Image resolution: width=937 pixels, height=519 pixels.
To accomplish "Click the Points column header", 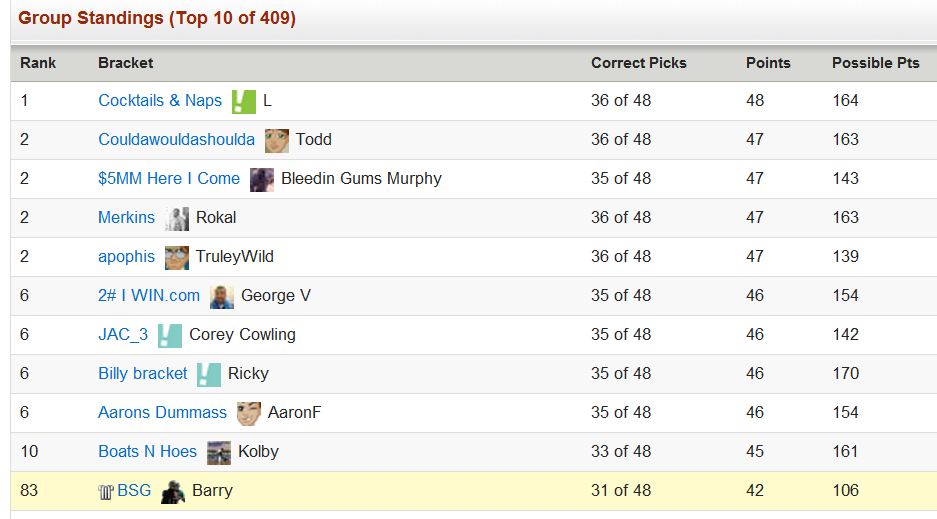I will [x=768, y=63].
